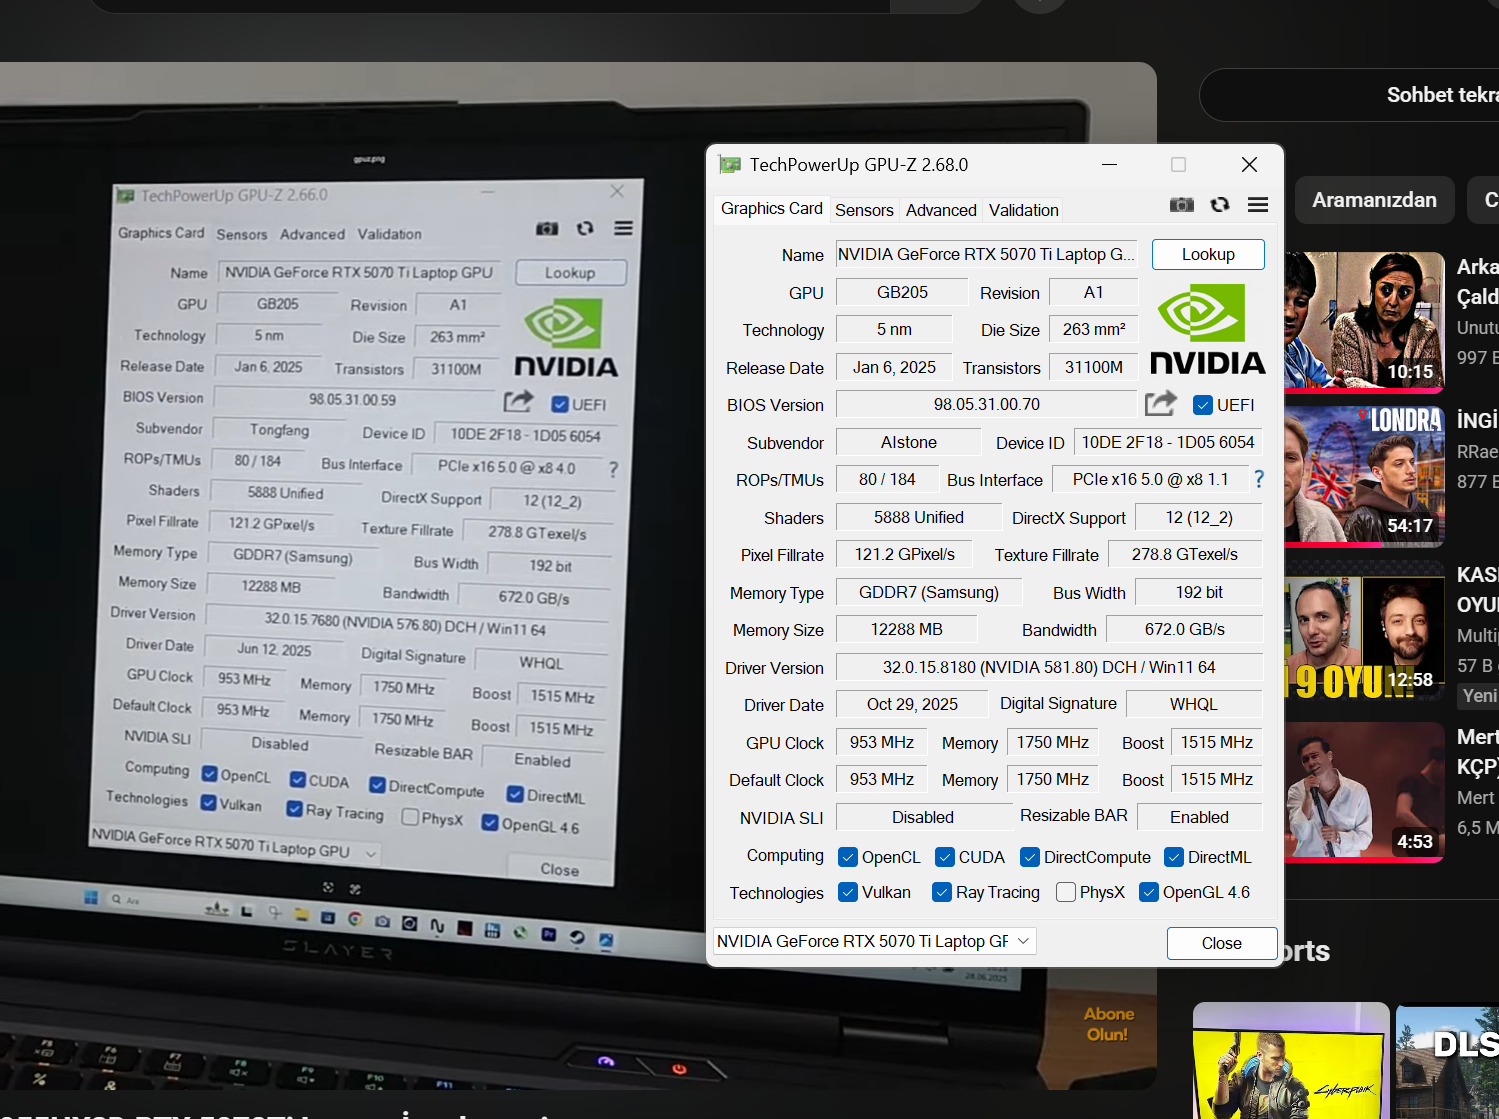
Task: Click the Bus Interface question mark icon
Action: click(1259, 479)
